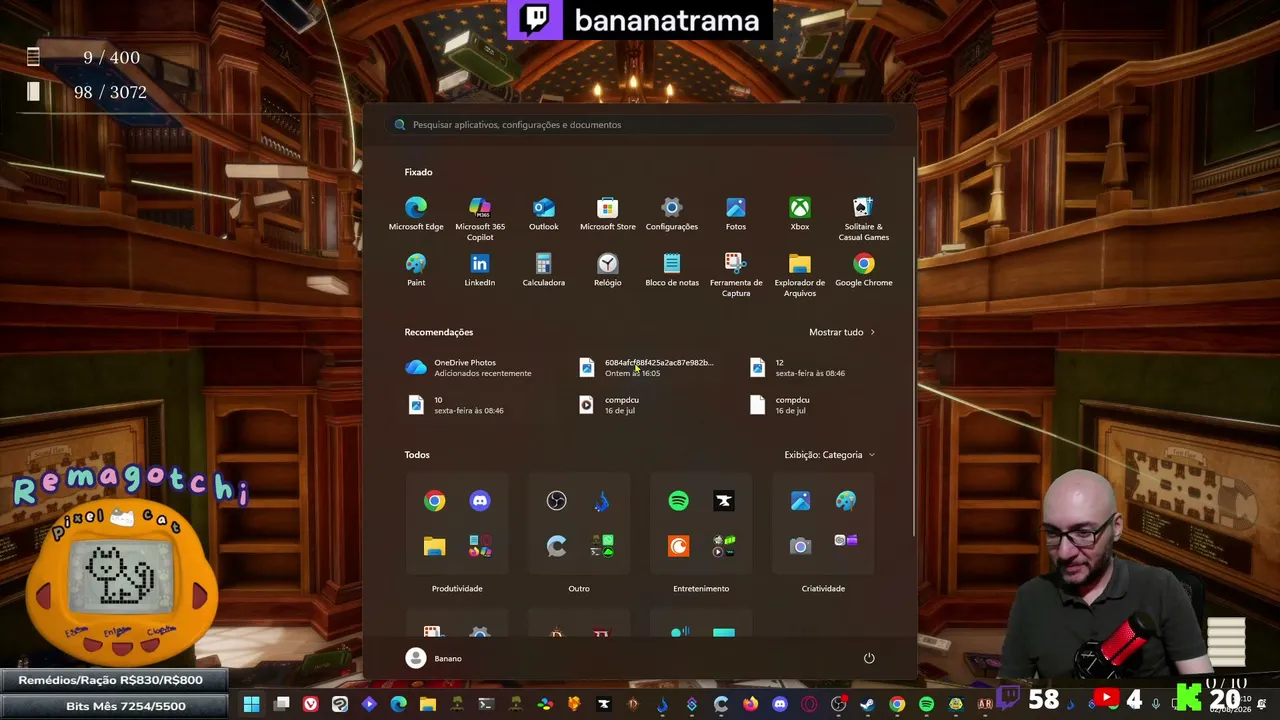Image resolution: width=1280 pixels, height=720 pixels.
Task: Open the pinned Xbox app
Action: click(800, 214)
